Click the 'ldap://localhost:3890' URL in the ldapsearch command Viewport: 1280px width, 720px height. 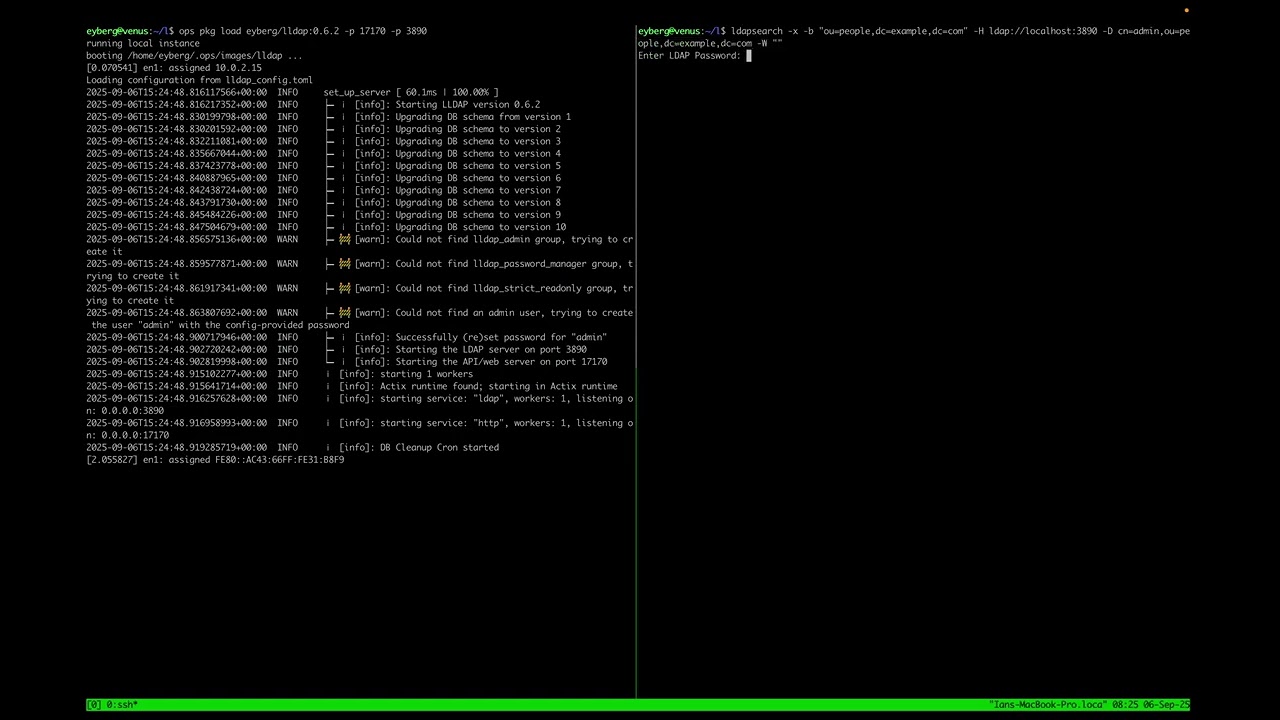coord(1043,31)
